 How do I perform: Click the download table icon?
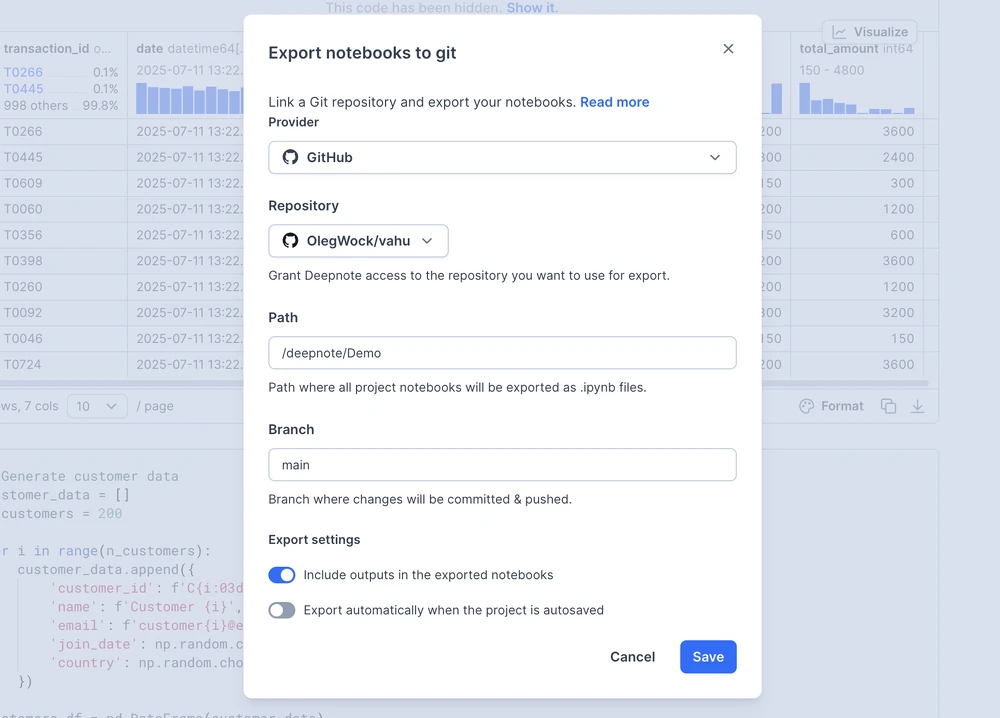(917, 406)
